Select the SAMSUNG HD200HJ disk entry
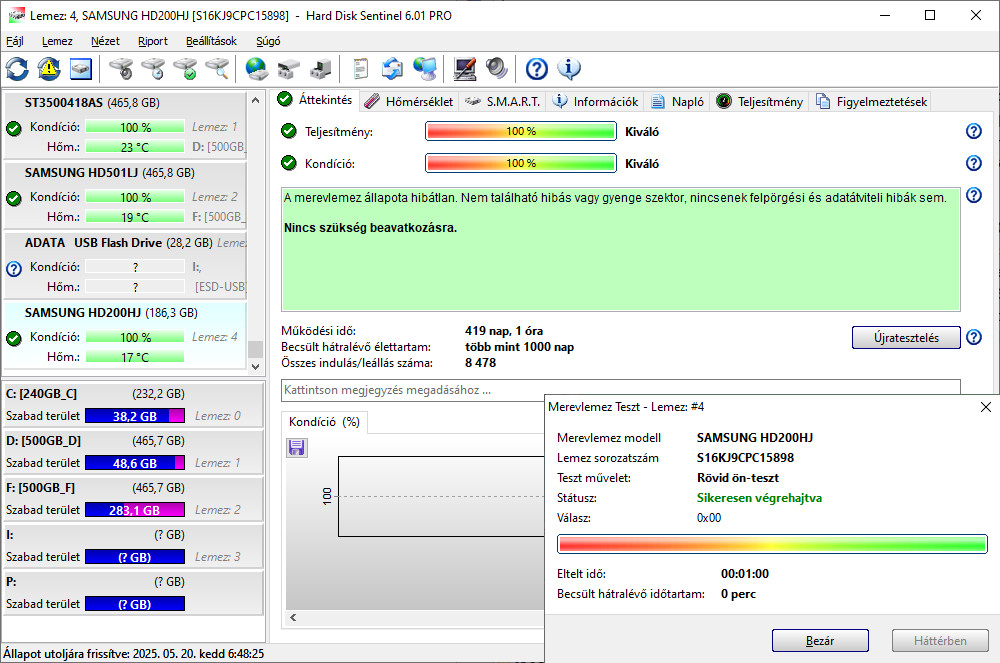This screenshot has width=1000, height=663. click(x=125, y=335)
